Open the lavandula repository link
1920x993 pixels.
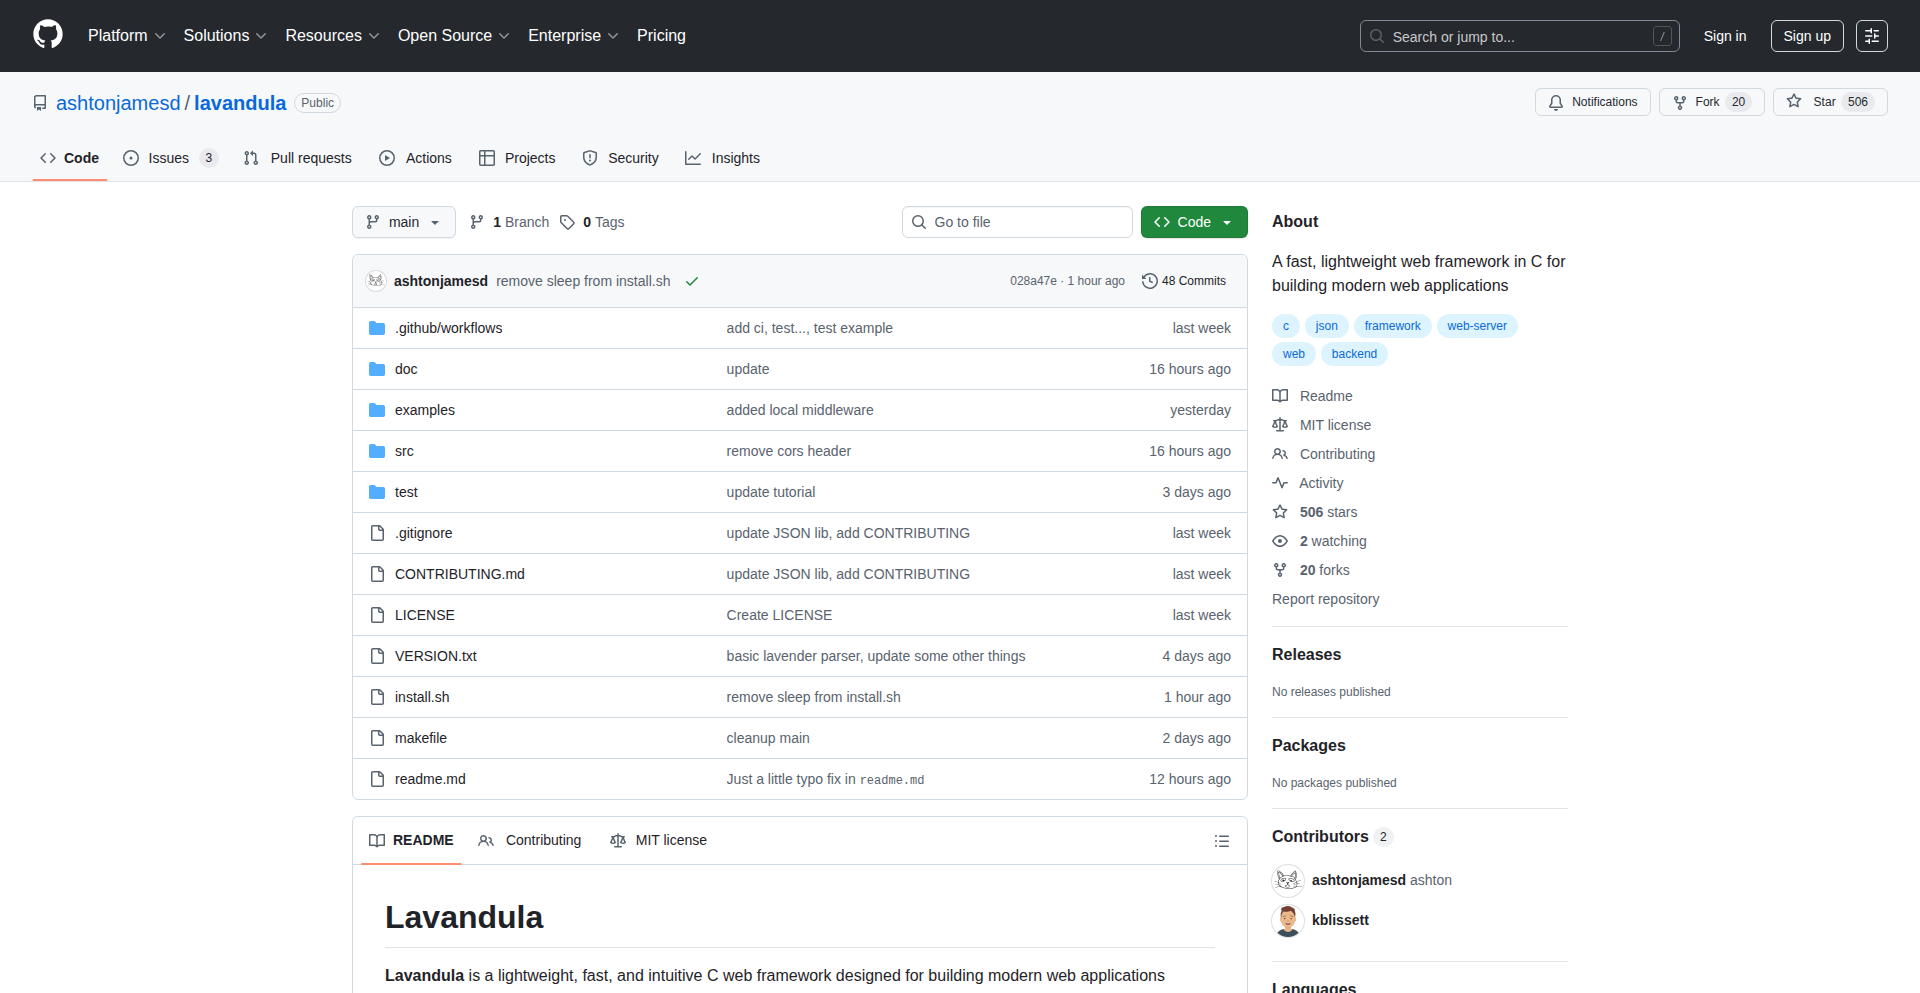240,103
